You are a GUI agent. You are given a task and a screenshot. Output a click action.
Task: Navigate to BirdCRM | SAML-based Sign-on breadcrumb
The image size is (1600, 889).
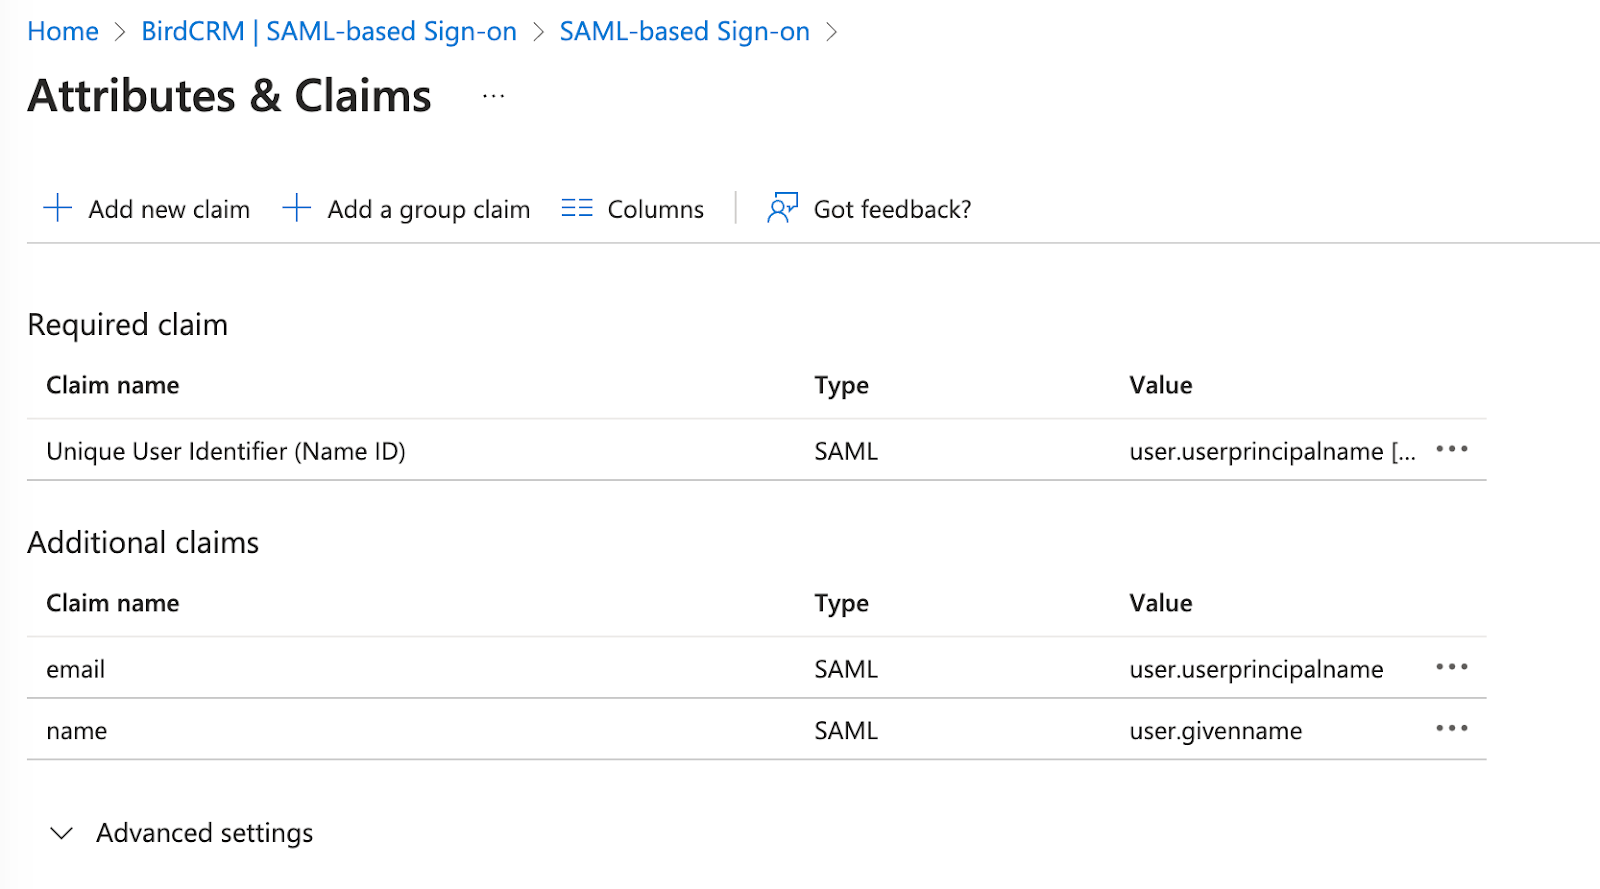click(x=329, y=32)
